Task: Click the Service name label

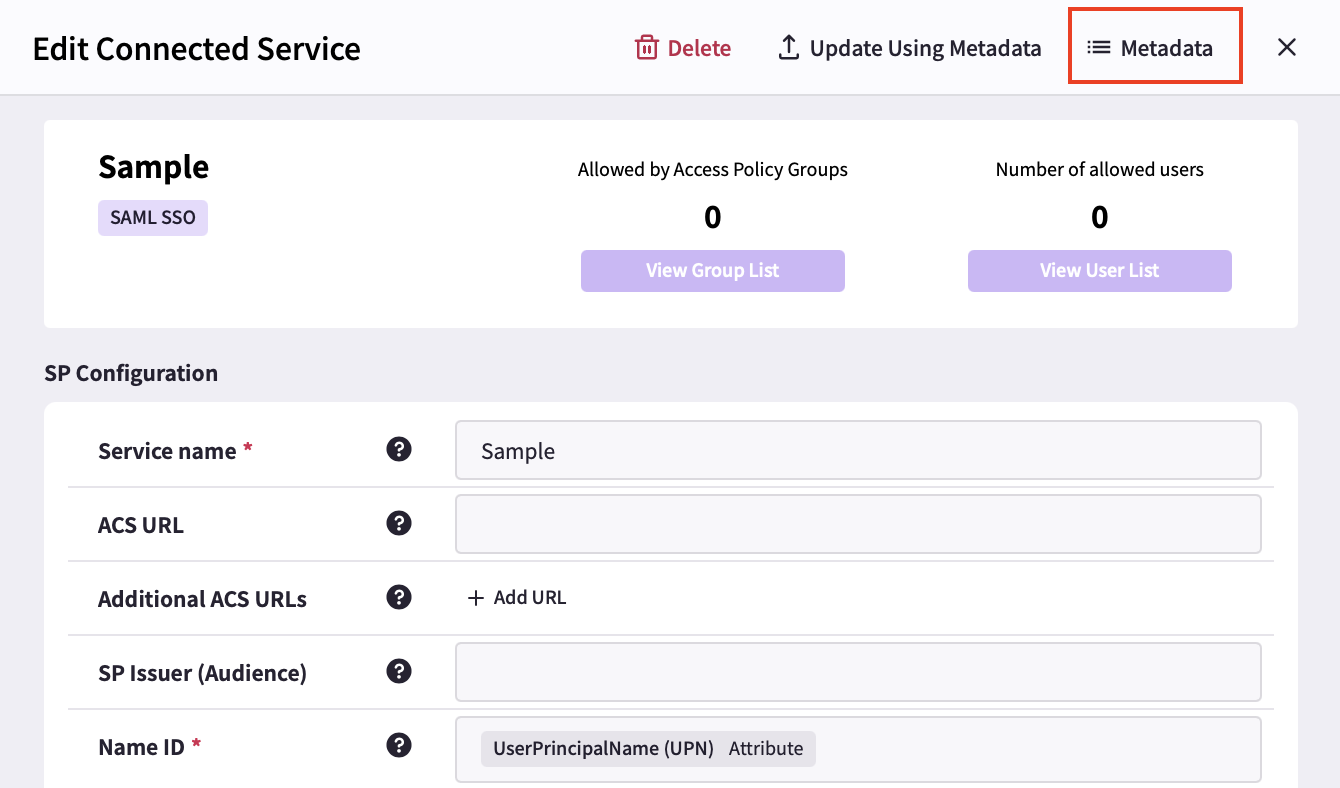Action: coord(167,451)
